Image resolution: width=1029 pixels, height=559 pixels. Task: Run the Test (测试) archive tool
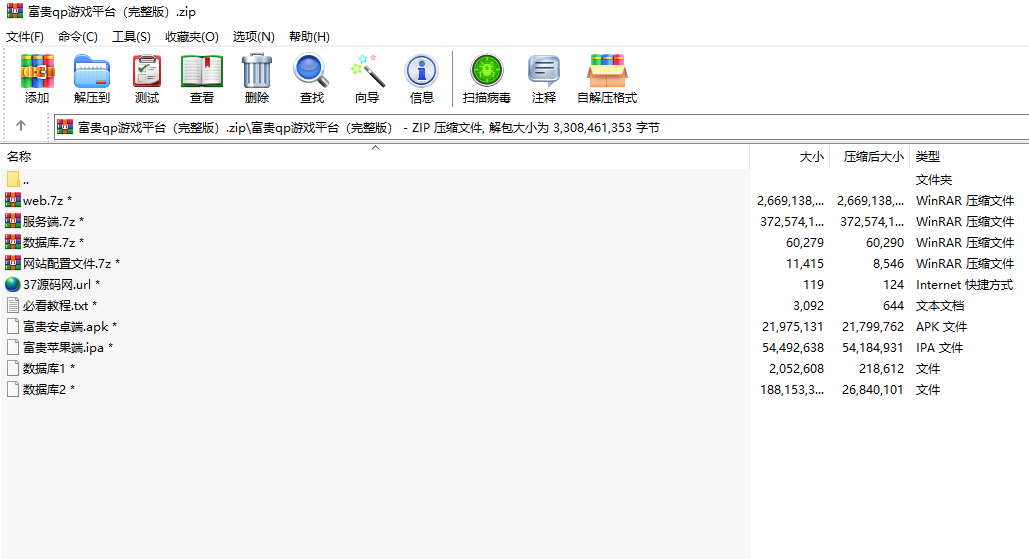(147, 71)
